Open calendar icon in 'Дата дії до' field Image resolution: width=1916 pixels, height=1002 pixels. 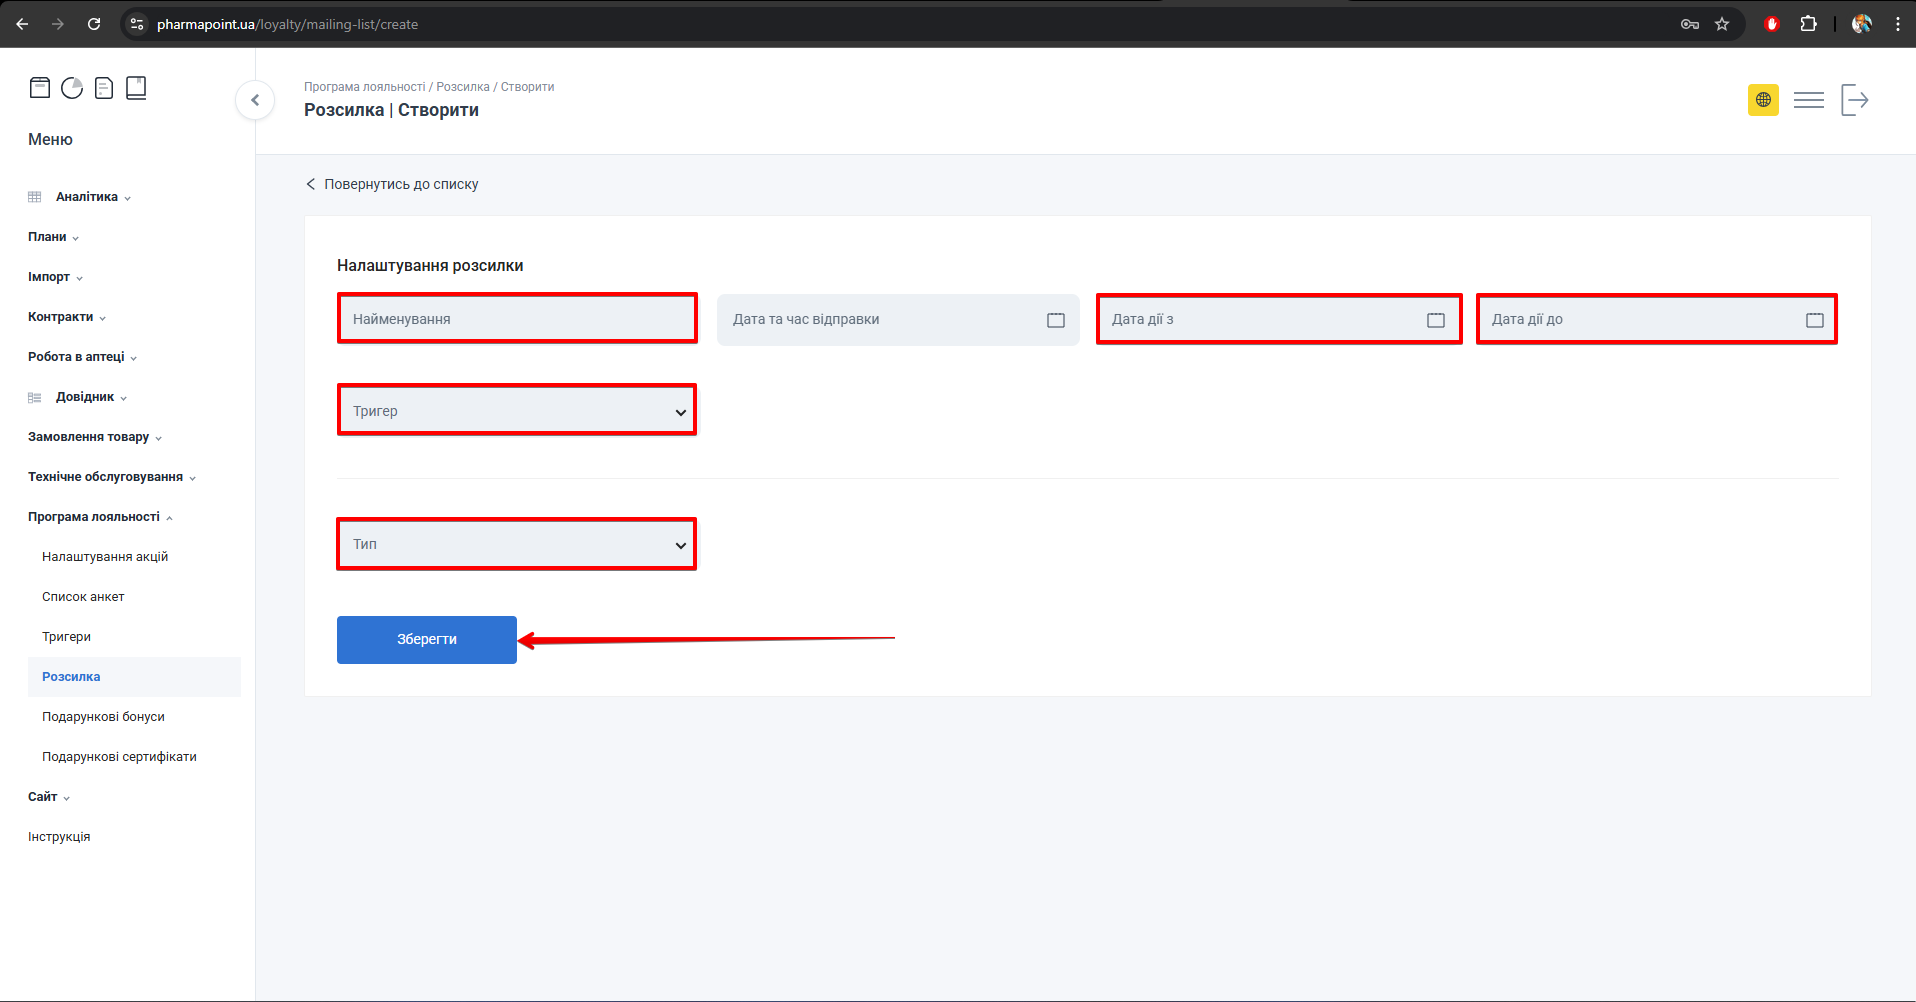[x=1814, y=320]
